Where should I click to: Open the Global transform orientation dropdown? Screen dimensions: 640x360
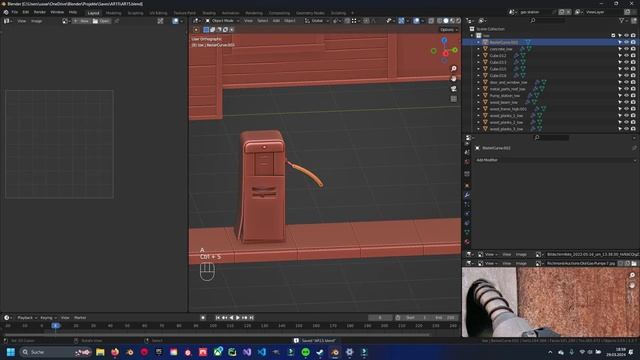pyautogui.click(x=317, y=20)
